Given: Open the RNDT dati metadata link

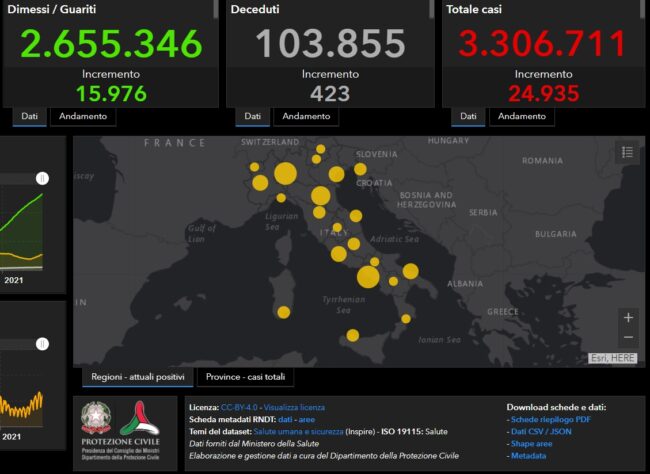Looking at the screenshot, I should pyautogui.click(x=285, y=419).
